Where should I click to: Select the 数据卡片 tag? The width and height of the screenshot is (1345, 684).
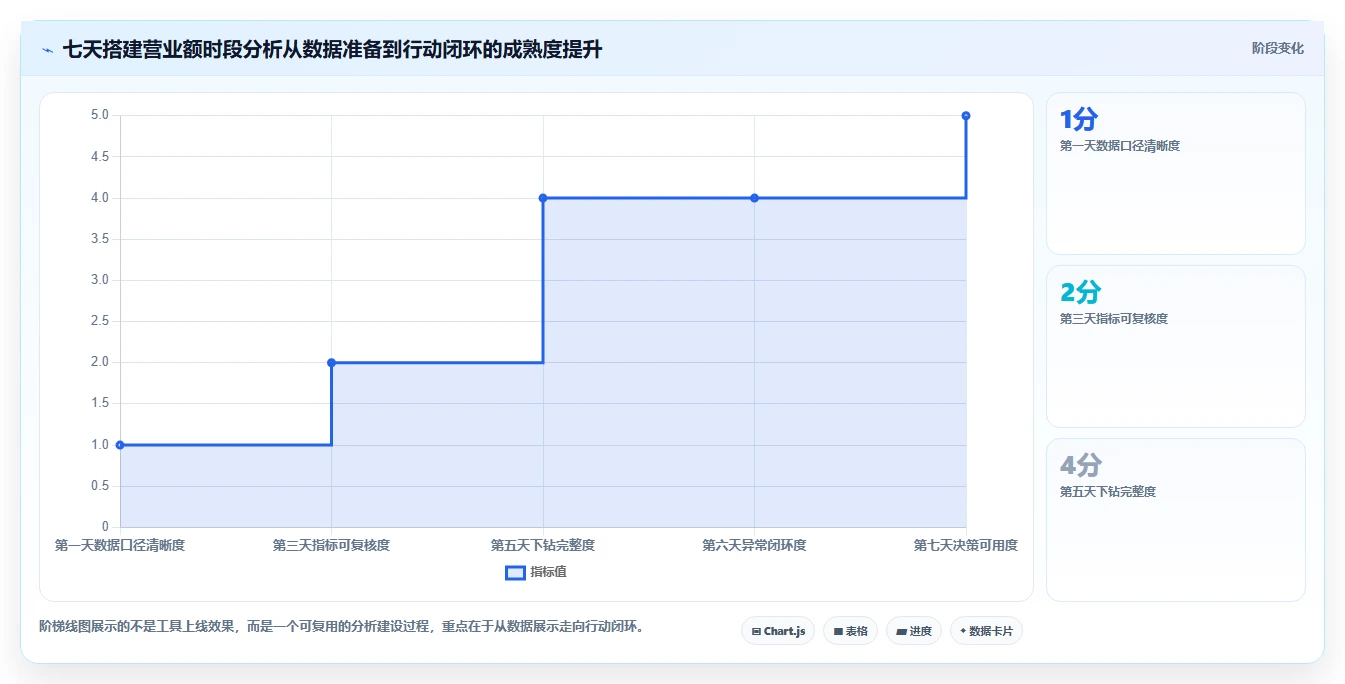pyautogui.click(x=986, y=631)
